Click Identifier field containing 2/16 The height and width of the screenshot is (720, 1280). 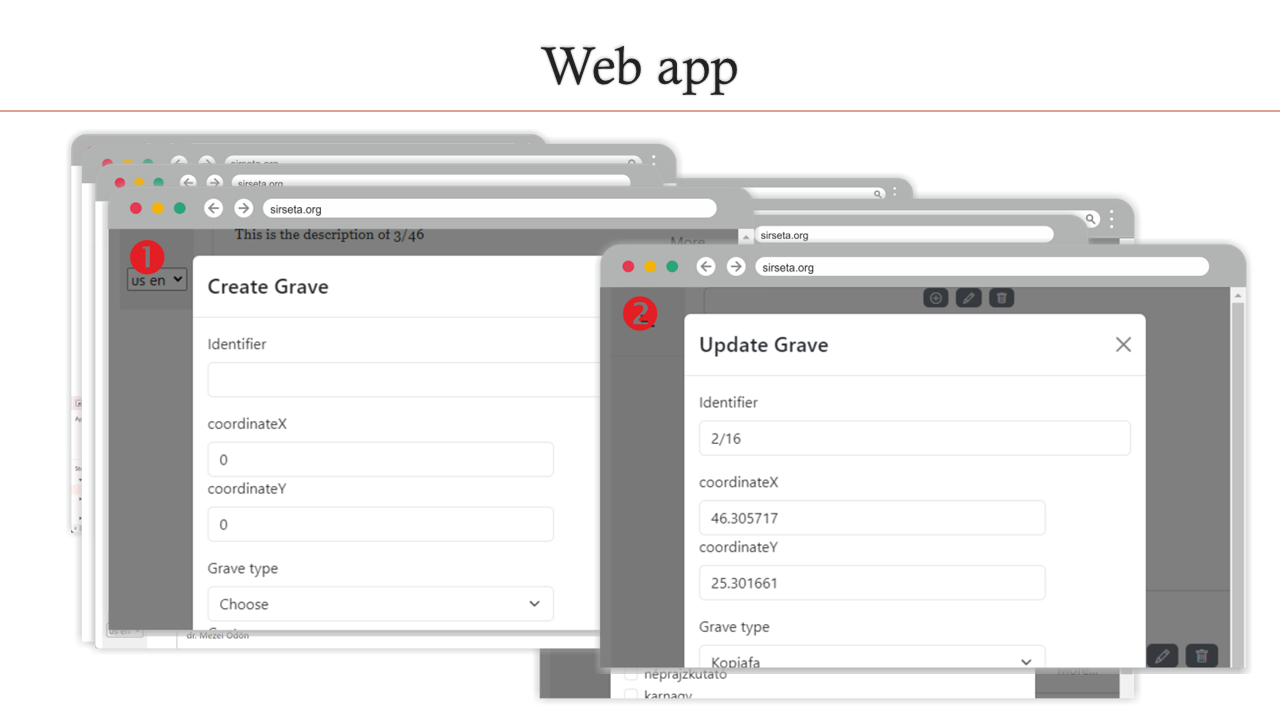point(914,438)
